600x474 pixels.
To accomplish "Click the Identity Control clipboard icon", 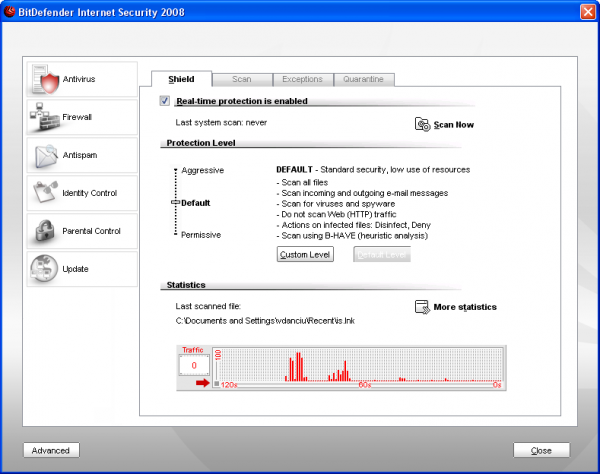I will pos(45,192).
